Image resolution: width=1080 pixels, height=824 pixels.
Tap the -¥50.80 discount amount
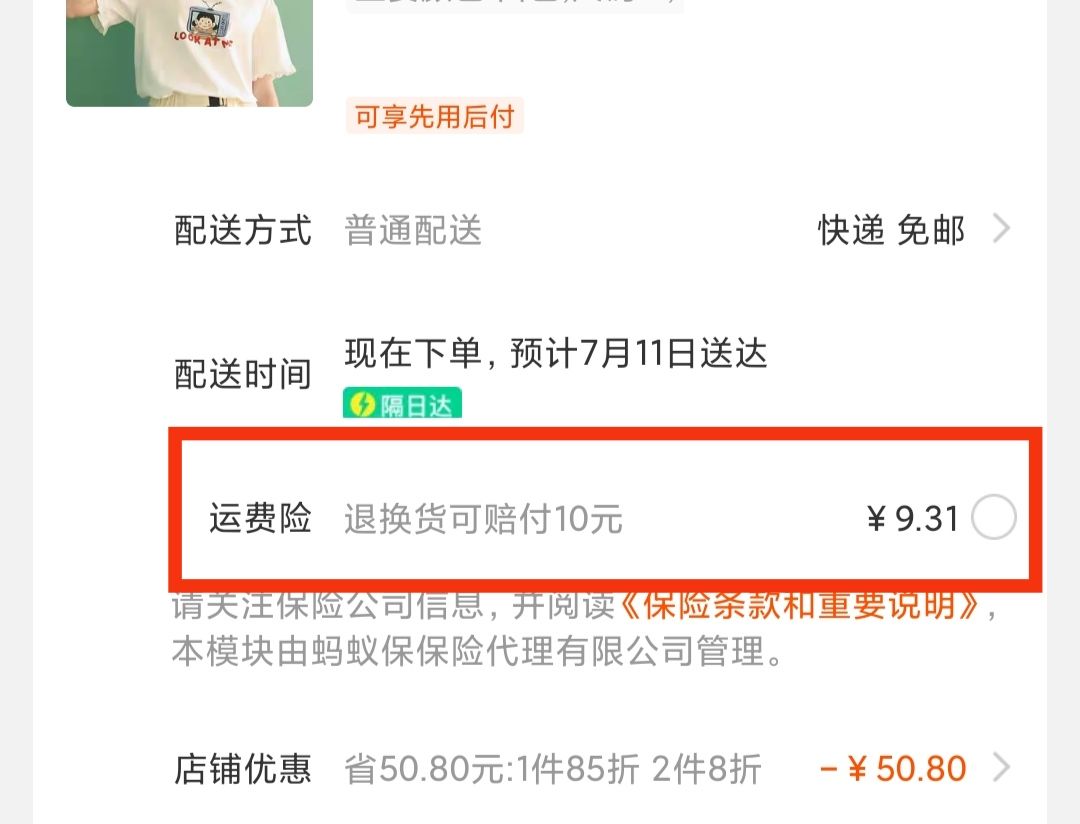point(893,768)
